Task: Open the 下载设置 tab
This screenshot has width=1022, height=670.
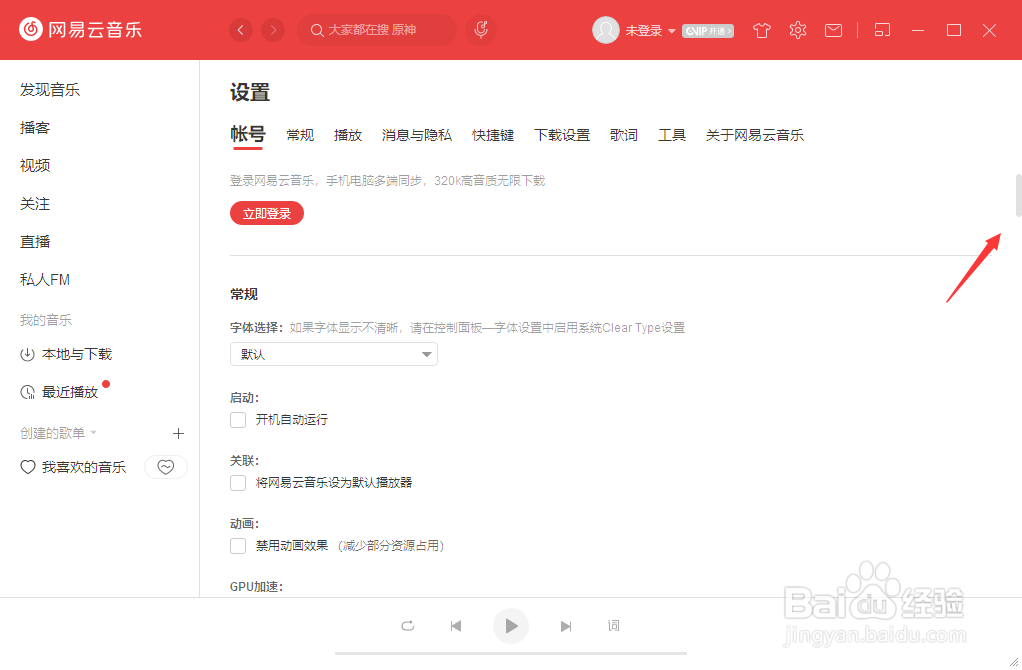Action: point(562,135)
